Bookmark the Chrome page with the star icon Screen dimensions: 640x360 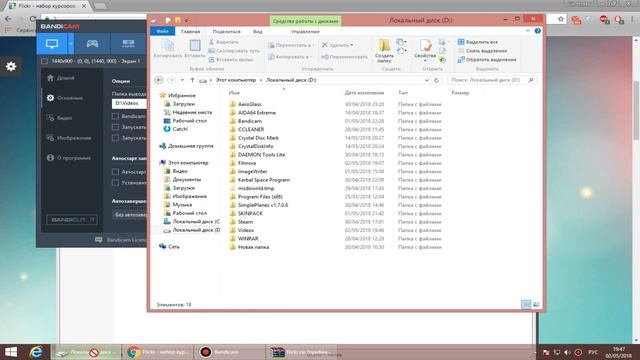(x=561, y=19)
